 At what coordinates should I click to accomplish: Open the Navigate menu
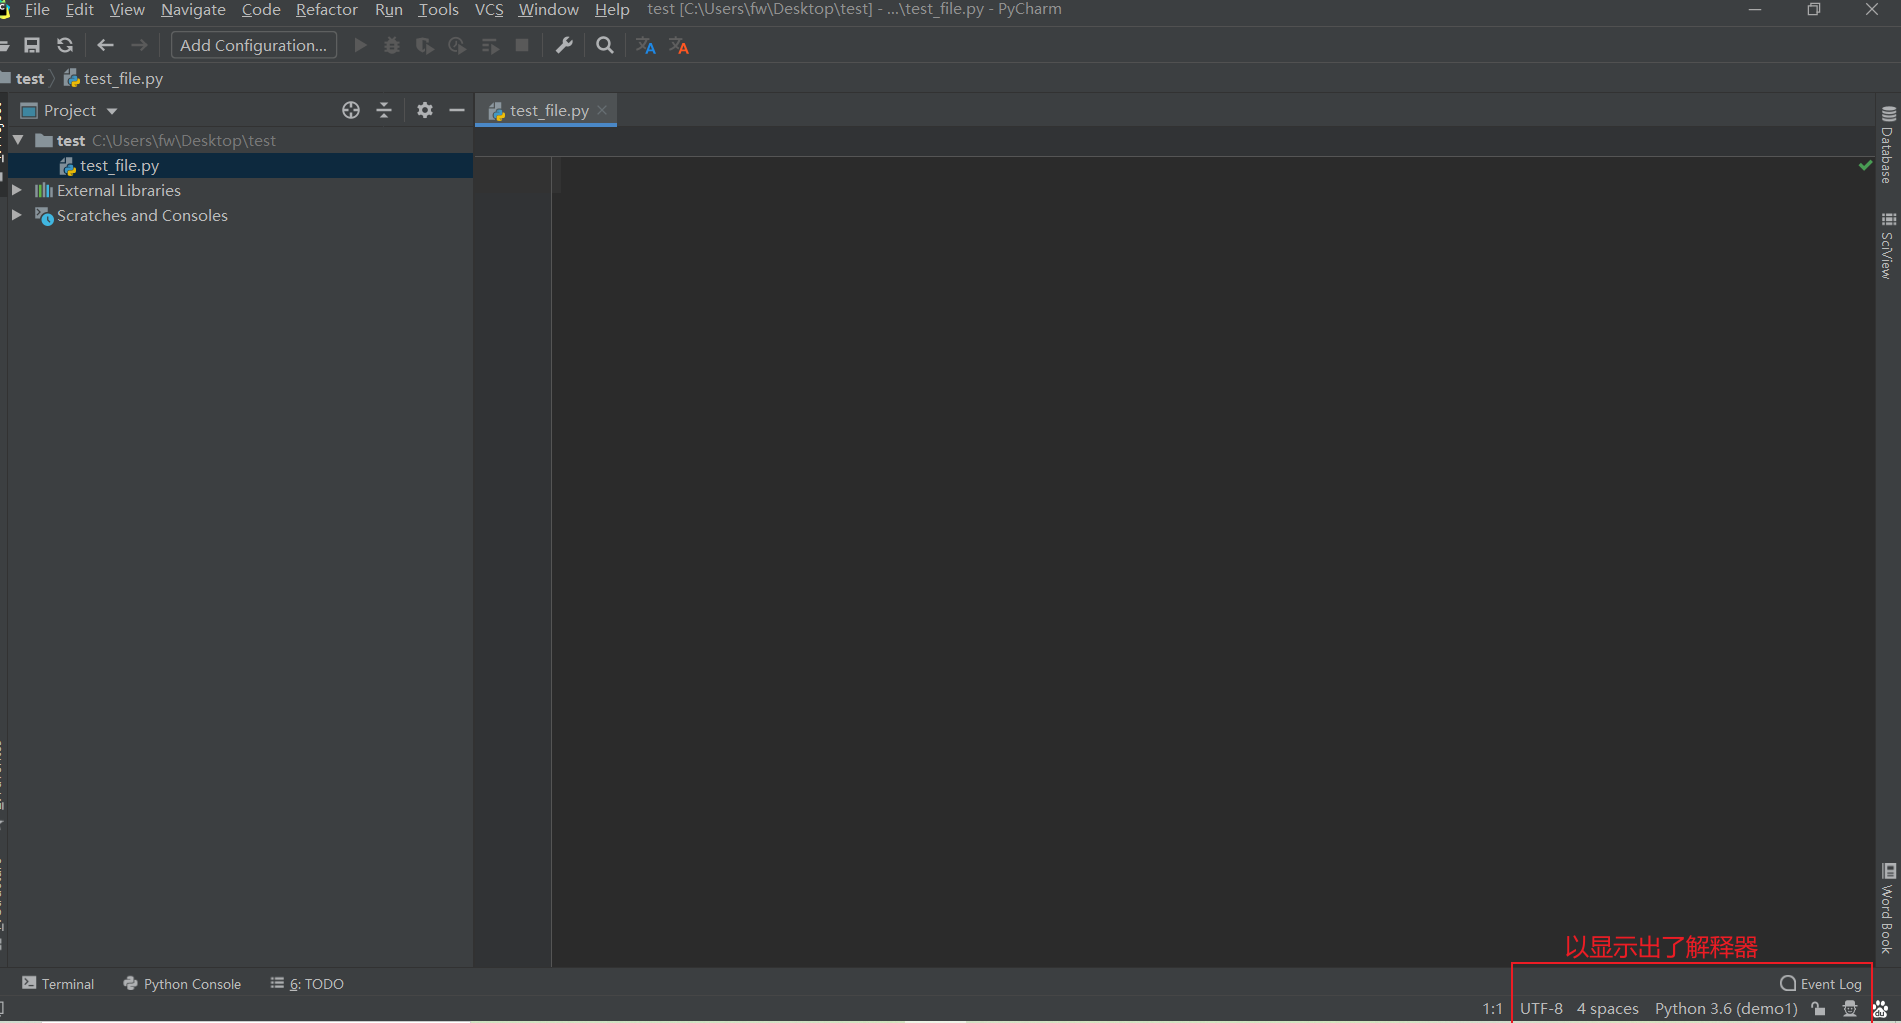(x=193, y=10)
